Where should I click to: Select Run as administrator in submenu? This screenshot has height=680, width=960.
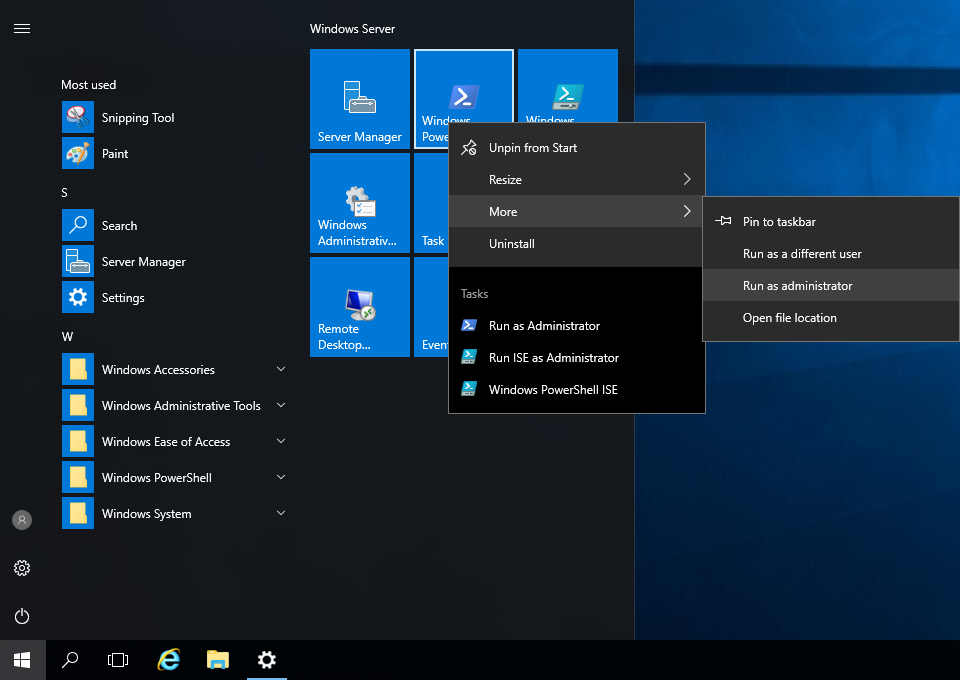tap(797, 286)
